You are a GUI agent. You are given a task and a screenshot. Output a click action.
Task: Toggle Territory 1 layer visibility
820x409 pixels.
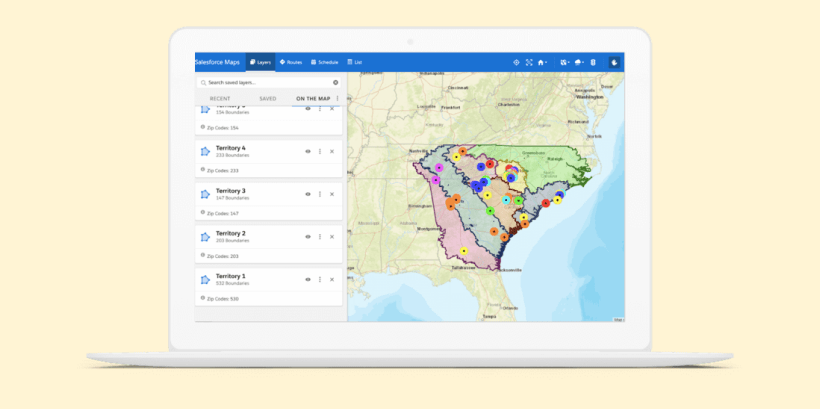307,279
